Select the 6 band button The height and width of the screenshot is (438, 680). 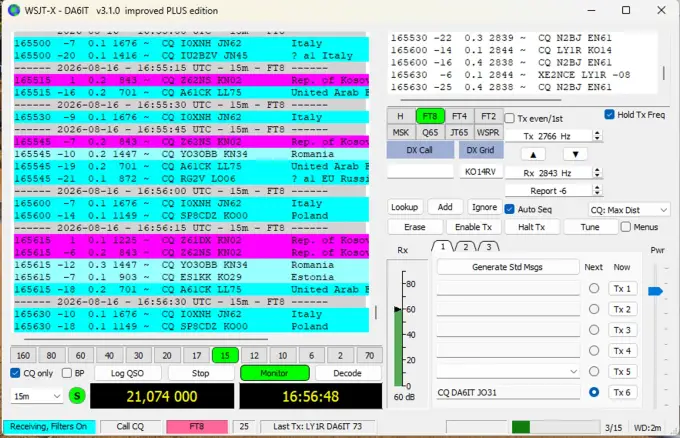[x=311, y=356]
